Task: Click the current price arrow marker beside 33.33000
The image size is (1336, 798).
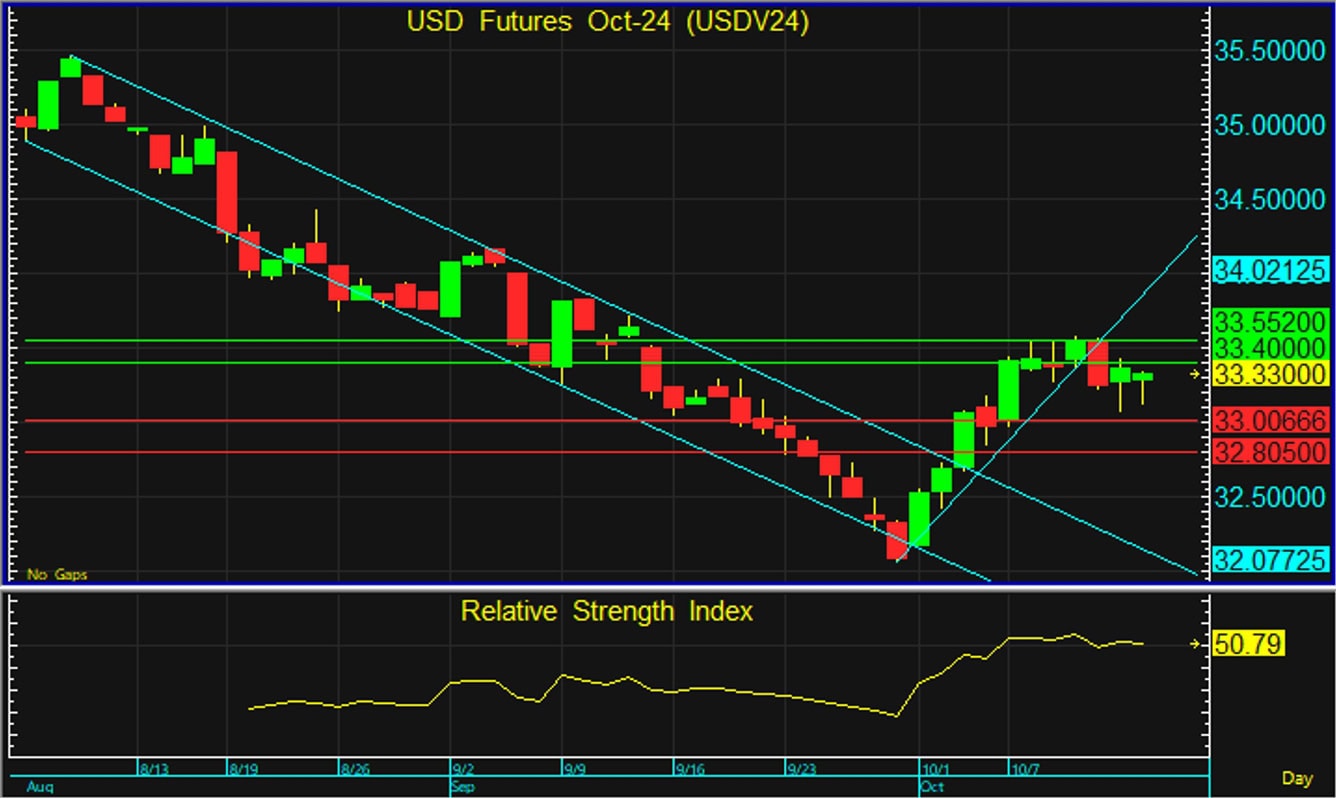Action: 1195,374
